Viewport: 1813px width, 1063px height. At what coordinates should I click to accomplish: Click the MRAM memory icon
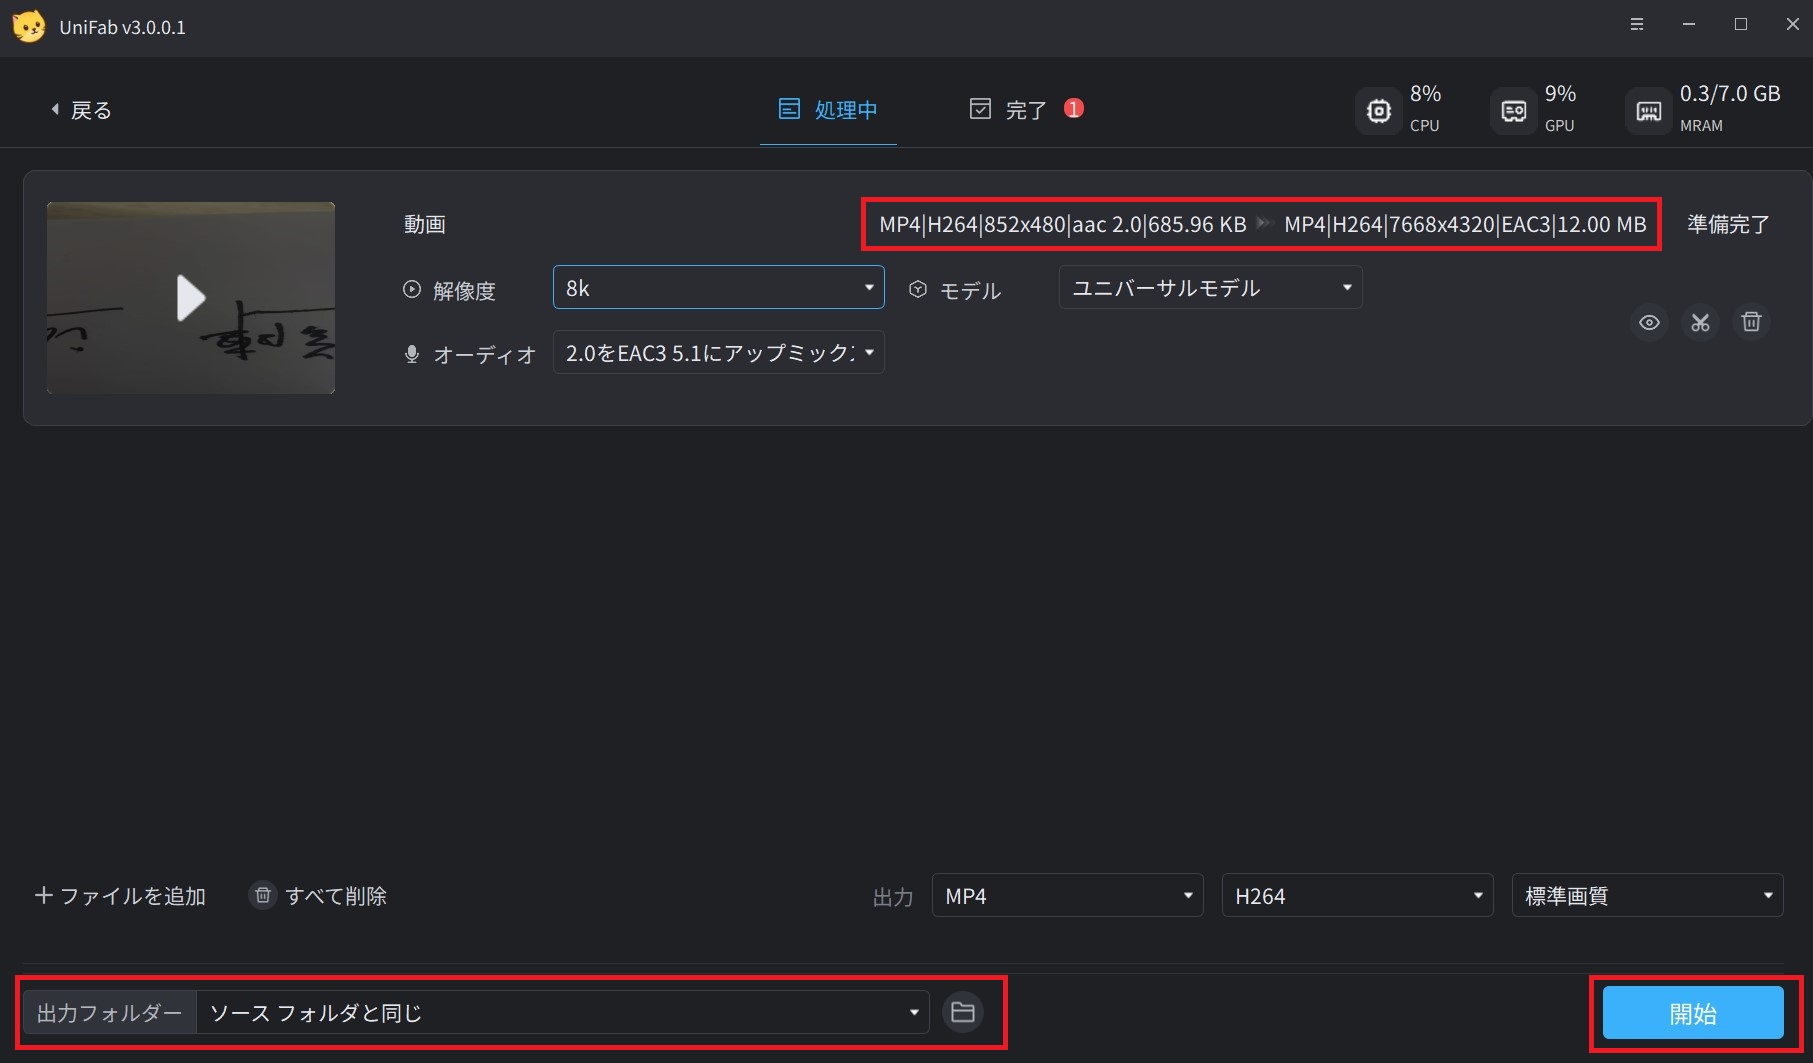(1649, 111)
